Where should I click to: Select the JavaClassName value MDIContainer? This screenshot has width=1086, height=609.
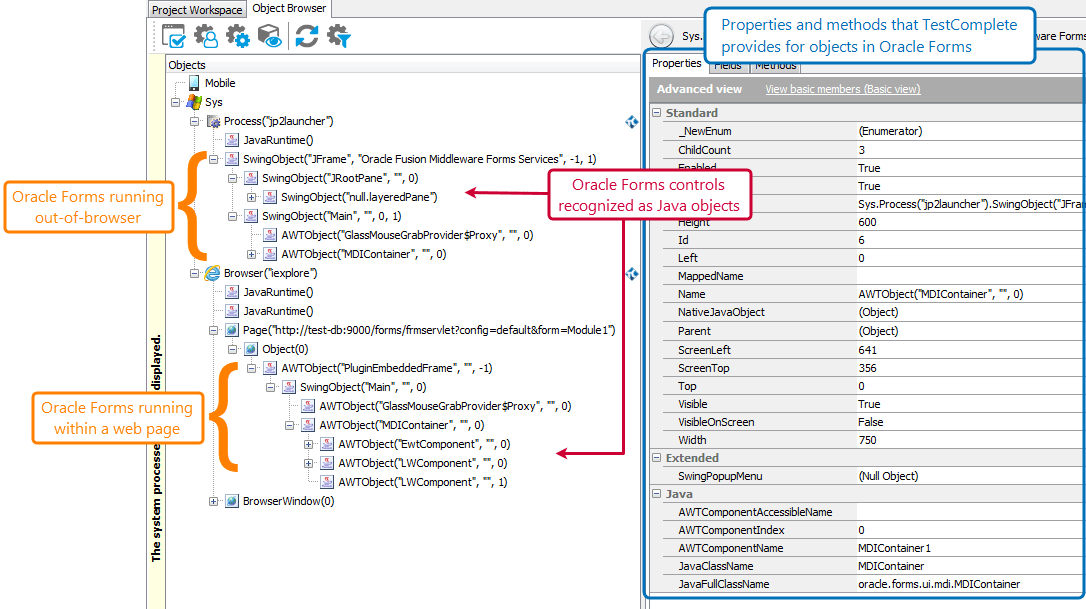point(891,566)
